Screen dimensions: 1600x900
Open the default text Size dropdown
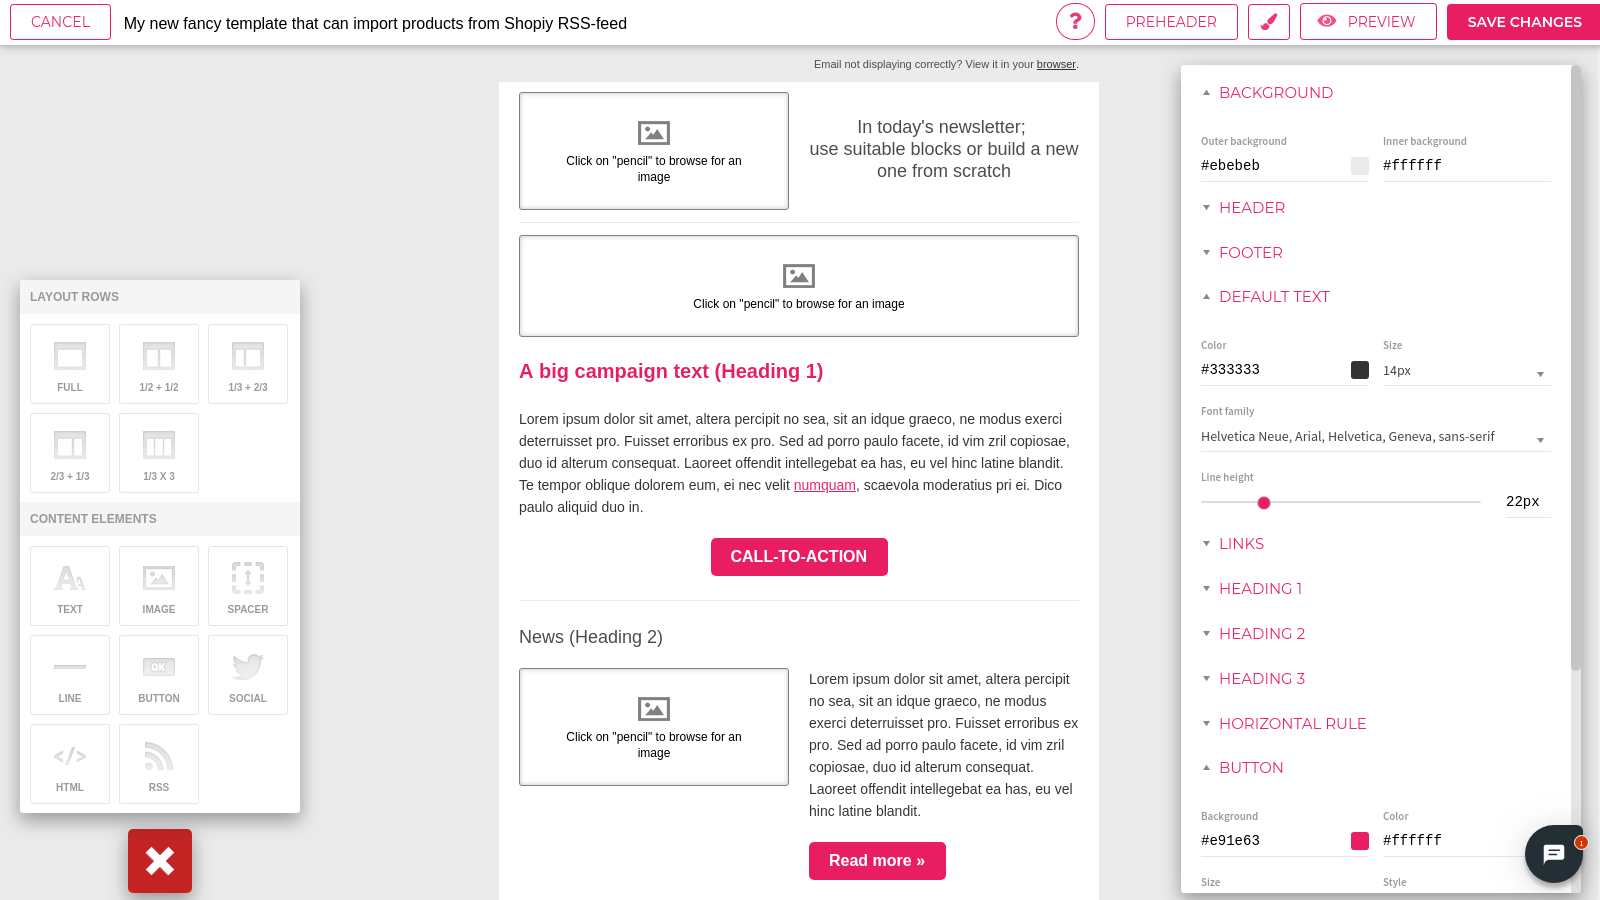(x=1465, y=371)
